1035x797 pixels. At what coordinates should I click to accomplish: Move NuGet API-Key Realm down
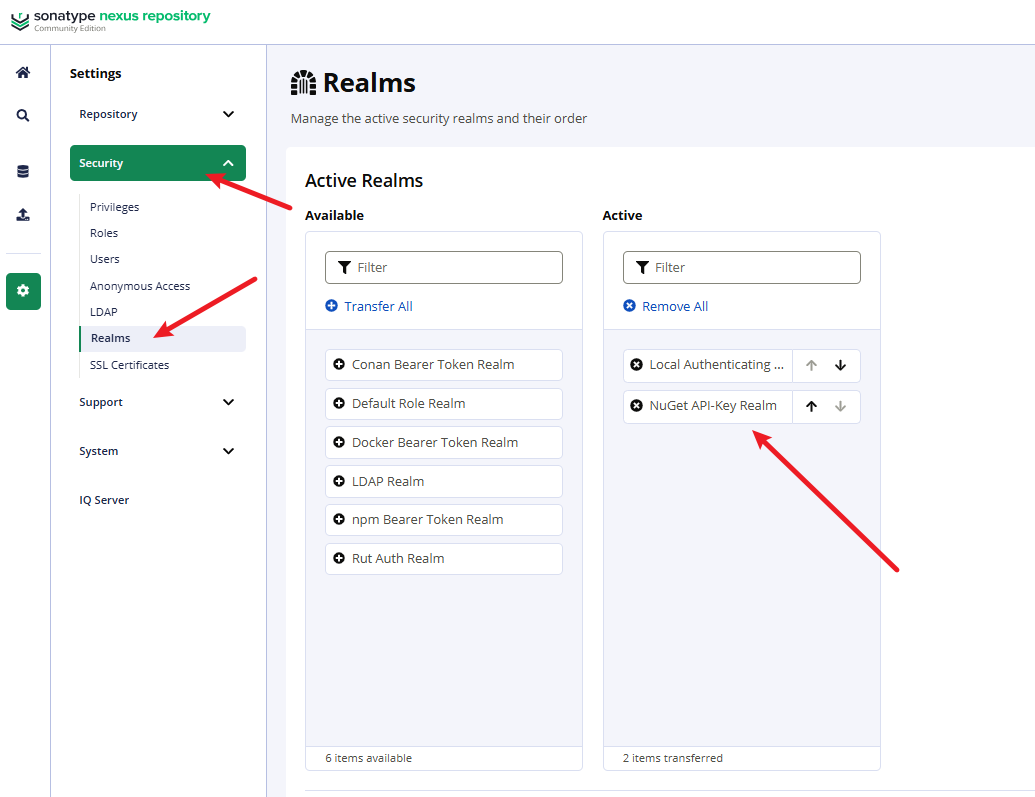(840, 406)
